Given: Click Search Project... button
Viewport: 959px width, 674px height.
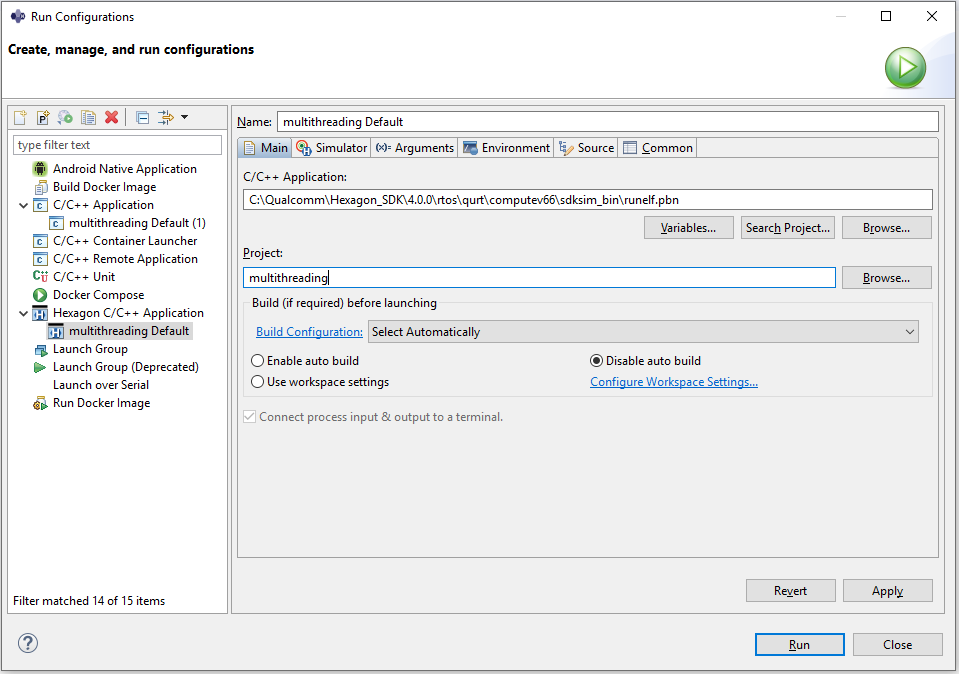Looking at the screenshot, I should tap(788, 228).
